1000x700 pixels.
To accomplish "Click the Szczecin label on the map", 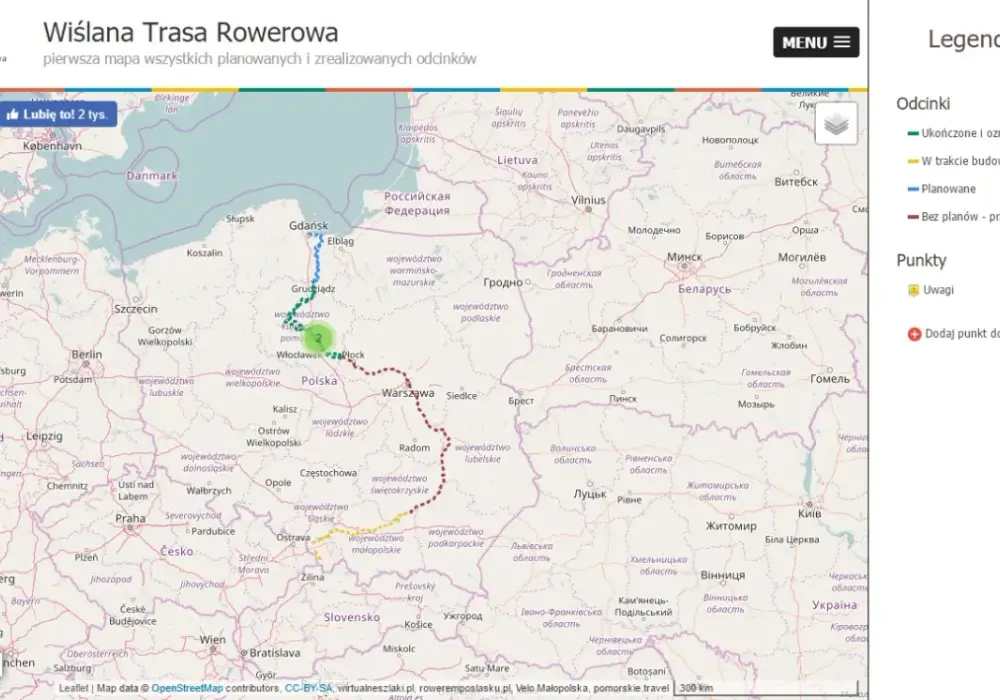I will tap(135, 309).
